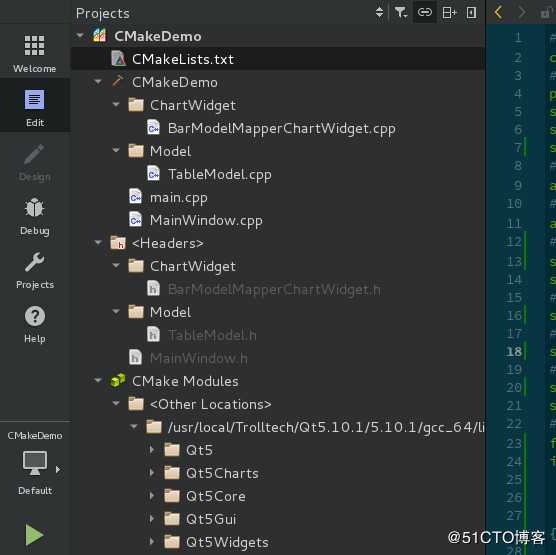Click the TableModel.cpp file icon
Viewport: 556px width, 555px height.
point(154,174)
